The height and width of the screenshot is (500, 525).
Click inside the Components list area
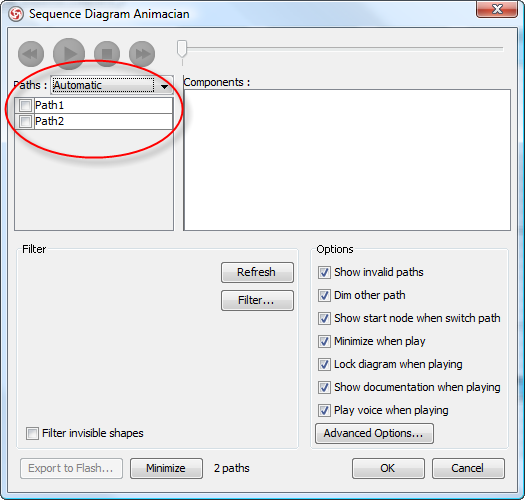(x=347, y=160)
